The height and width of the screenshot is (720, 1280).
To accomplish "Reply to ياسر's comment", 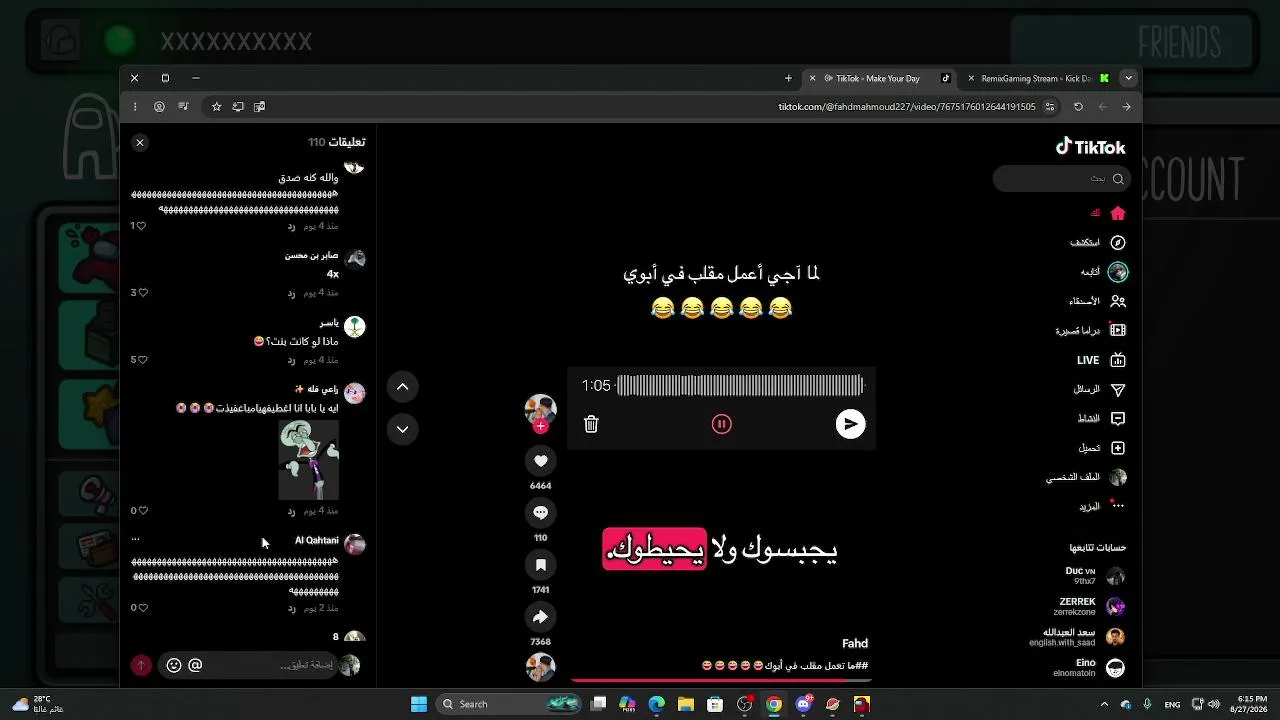I will 291,360.
